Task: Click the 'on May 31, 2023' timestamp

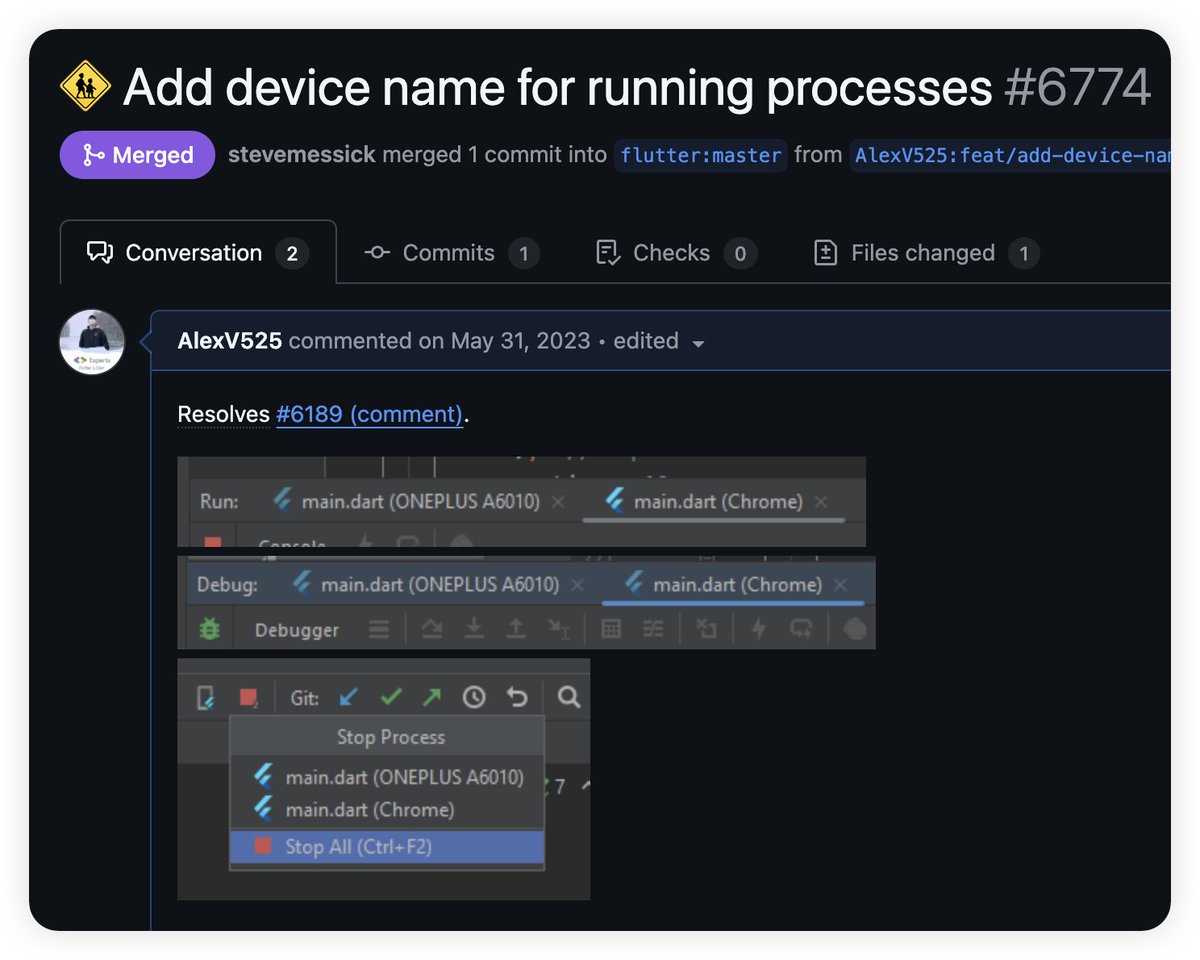Action: pyautogui.click(x=505, y=341)
